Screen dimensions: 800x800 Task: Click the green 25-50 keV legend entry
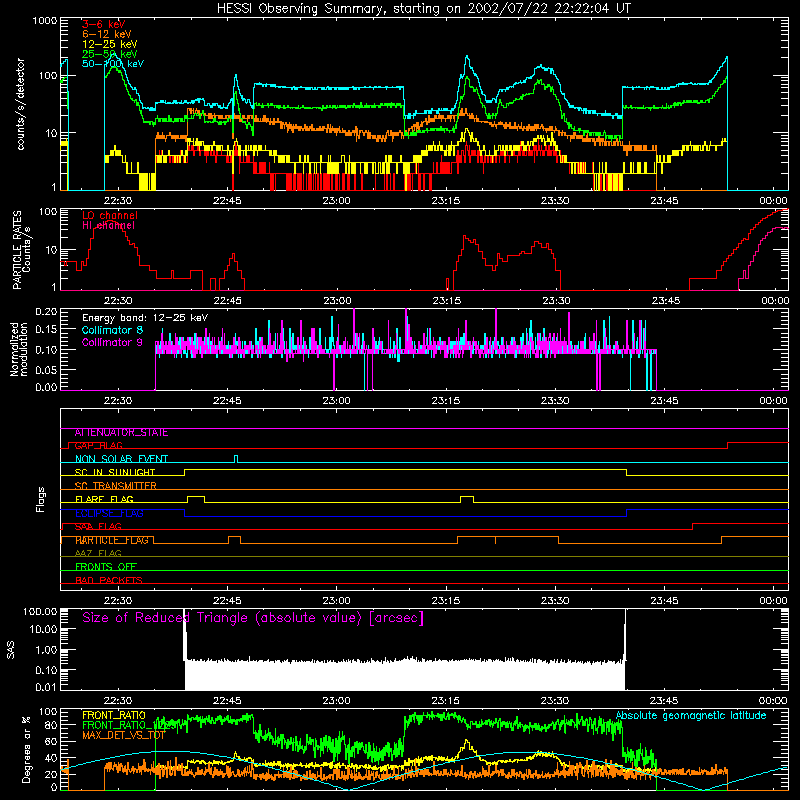point(109,54)
